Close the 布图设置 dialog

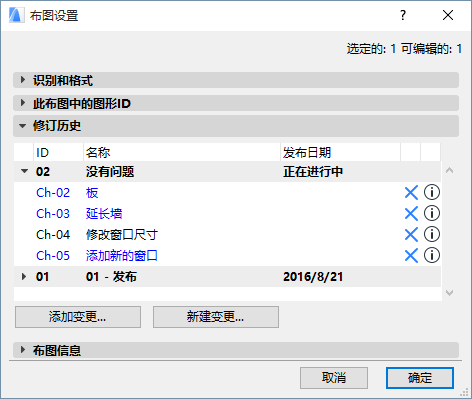tap(448, 15)
